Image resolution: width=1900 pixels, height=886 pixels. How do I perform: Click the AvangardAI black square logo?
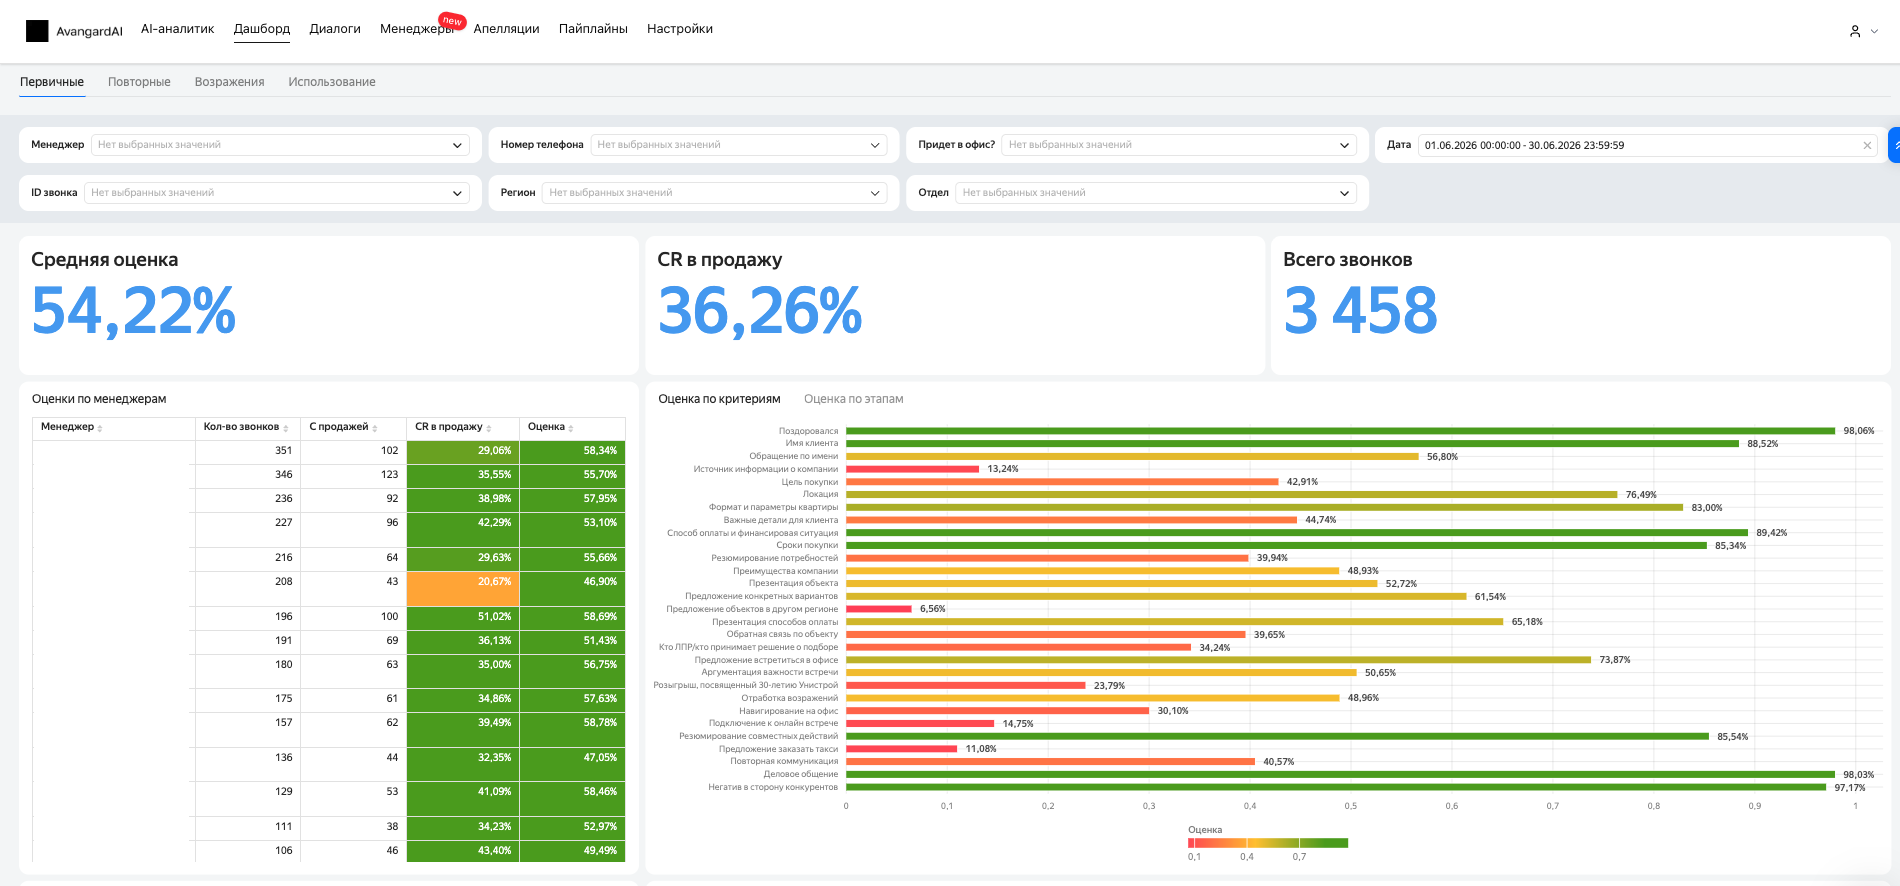pyautogui.click(x=37, y=31)
